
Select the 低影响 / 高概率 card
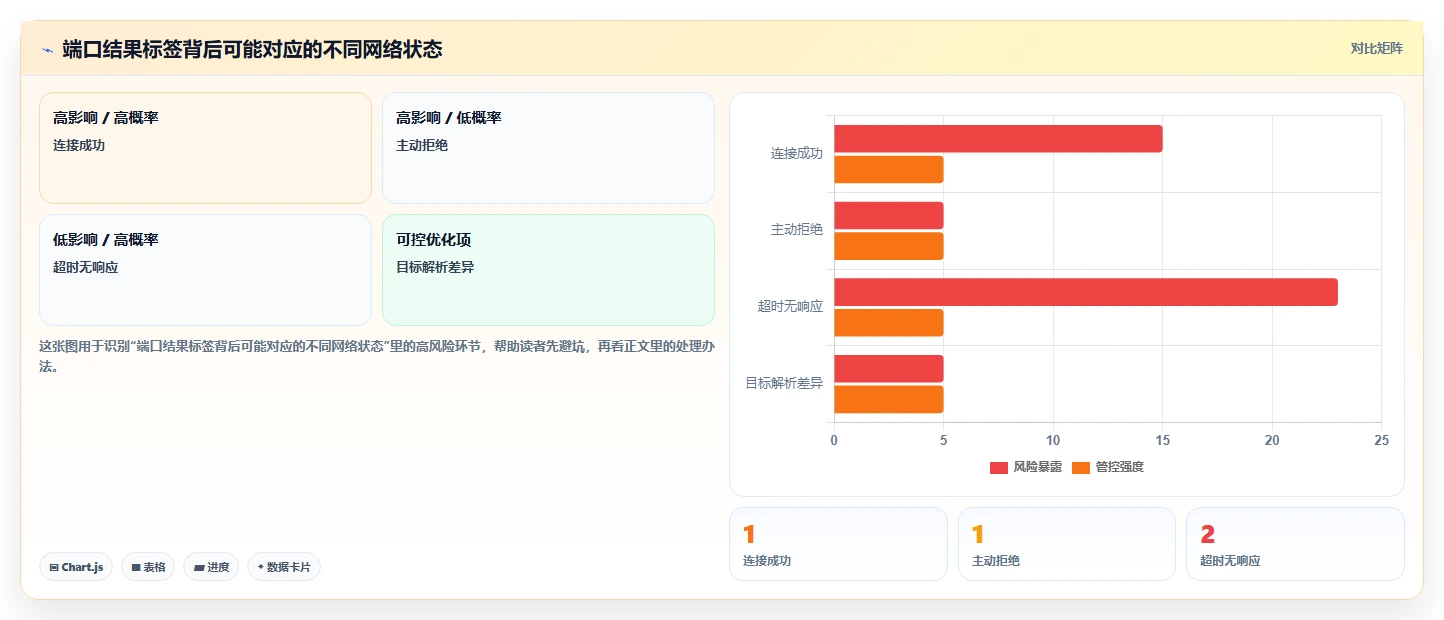coord(205,270)
